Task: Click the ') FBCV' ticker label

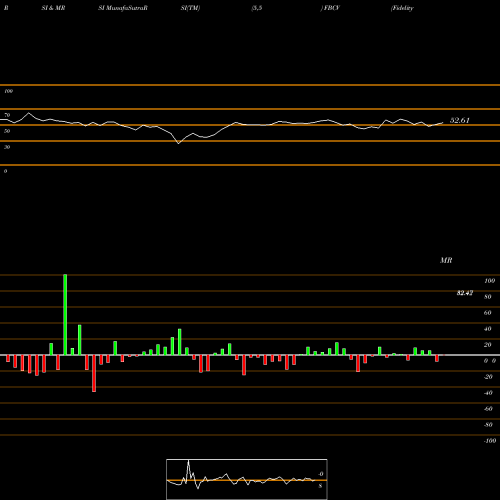Action: (x=330, y=8)
